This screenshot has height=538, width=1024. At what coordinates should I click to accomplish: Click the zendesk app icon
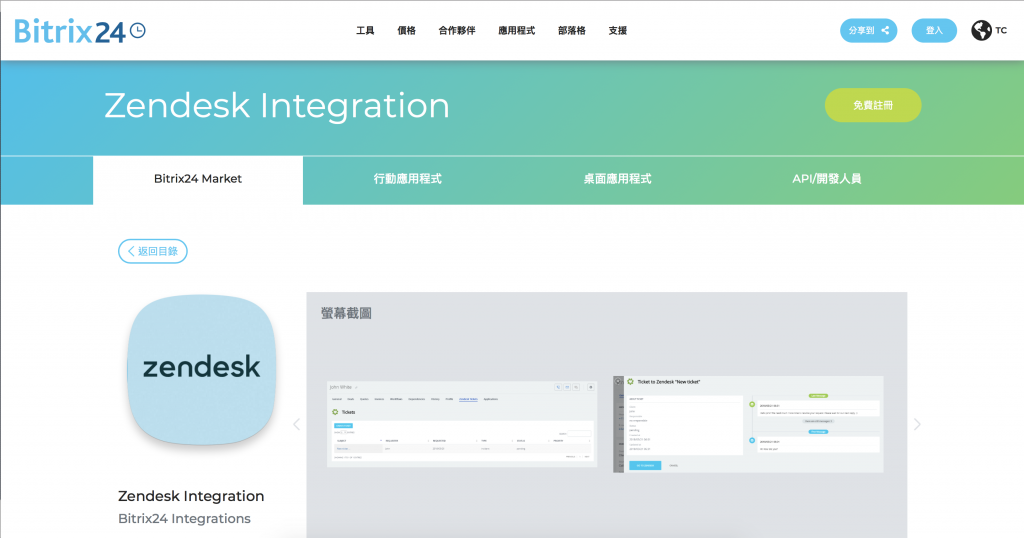201,370
